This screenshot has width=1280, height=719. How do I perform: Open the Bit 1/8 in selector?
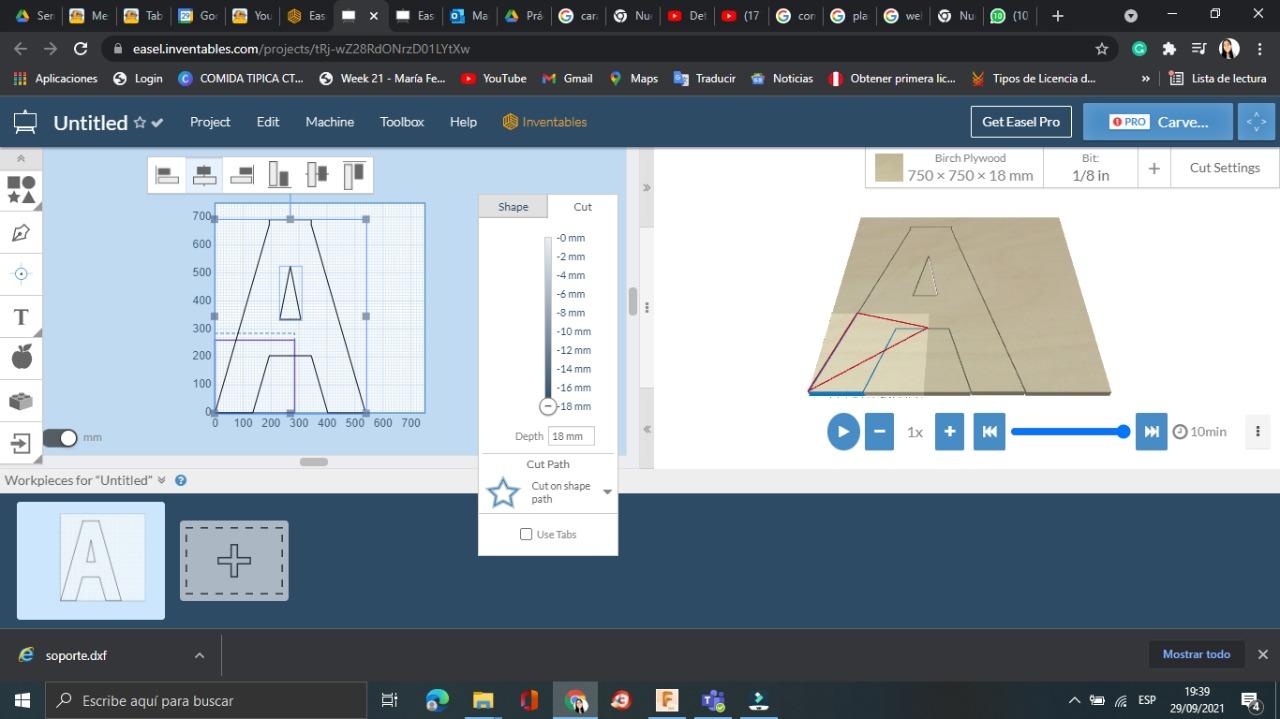point(1090,168)
